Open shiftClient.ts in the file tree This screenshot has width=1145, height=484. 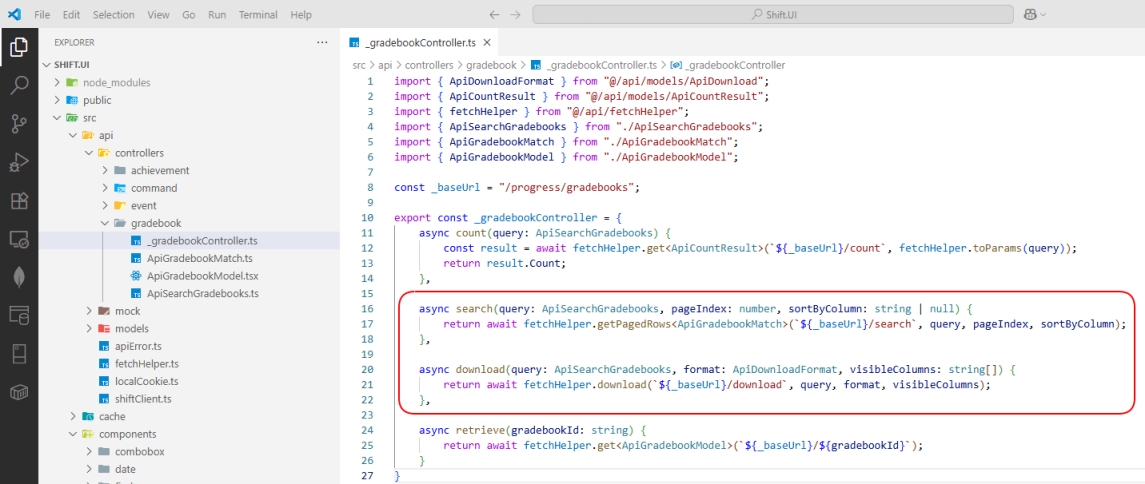click(x=188, y=399)
